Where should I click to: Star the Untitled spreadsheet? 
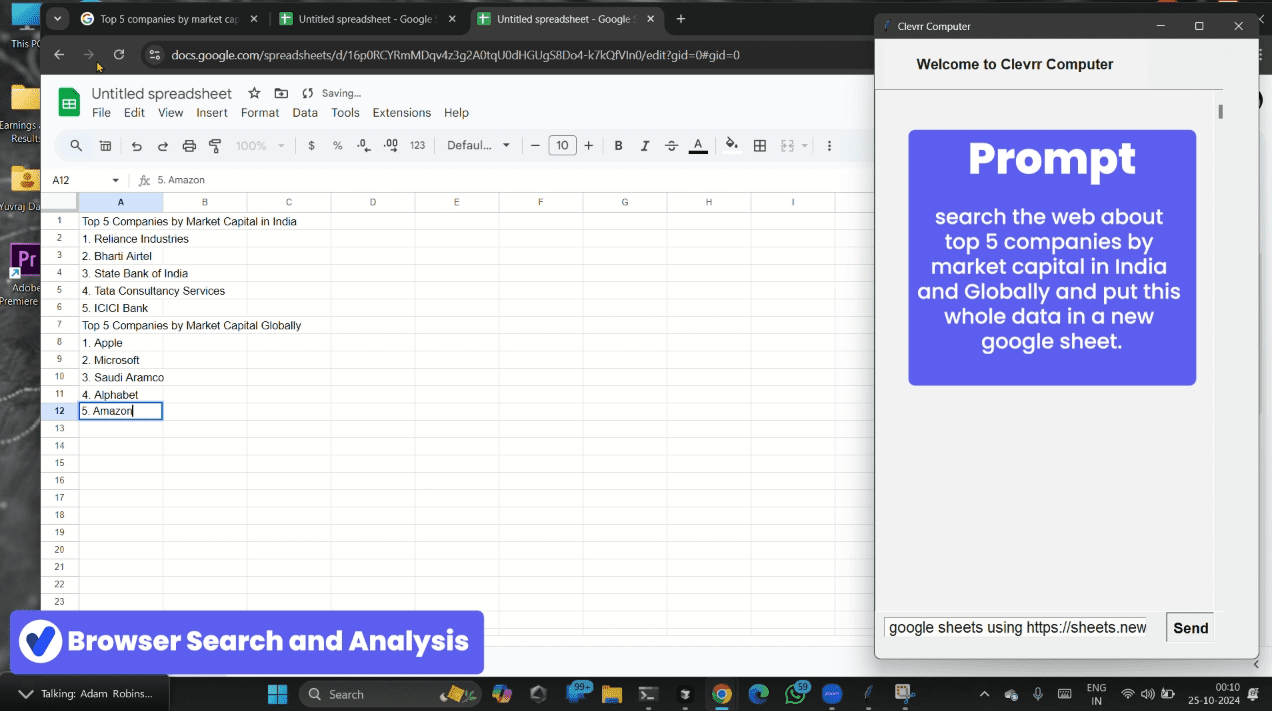254,93
